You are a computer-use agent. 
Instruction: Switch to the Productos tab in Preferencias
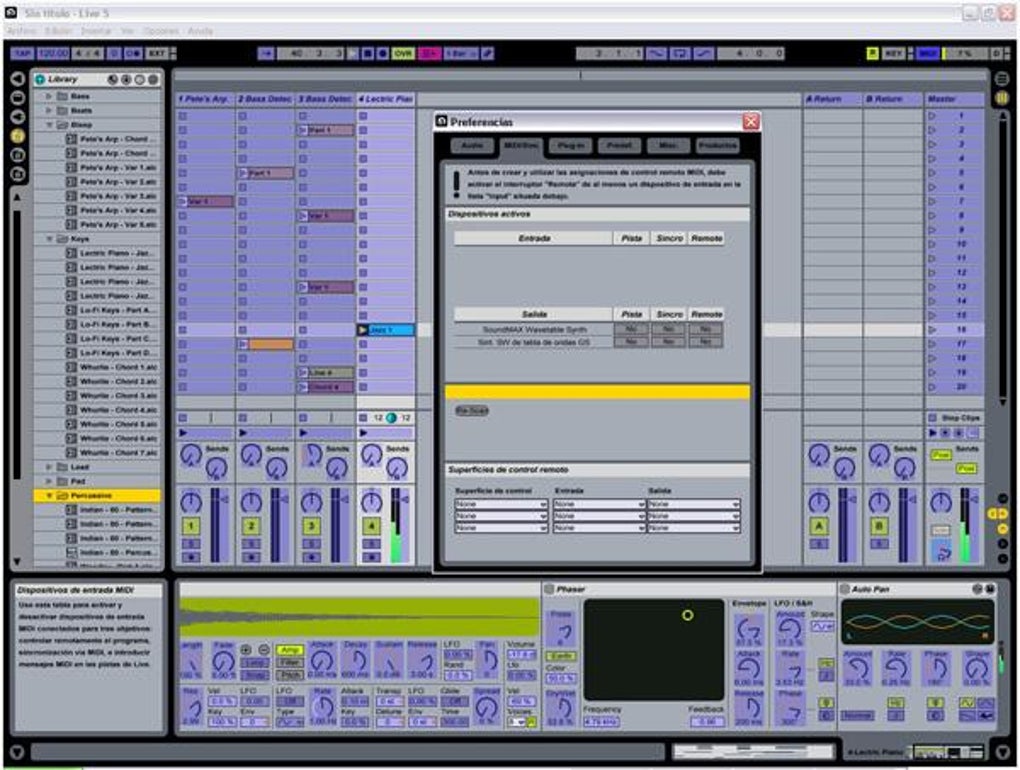point(718,146)
